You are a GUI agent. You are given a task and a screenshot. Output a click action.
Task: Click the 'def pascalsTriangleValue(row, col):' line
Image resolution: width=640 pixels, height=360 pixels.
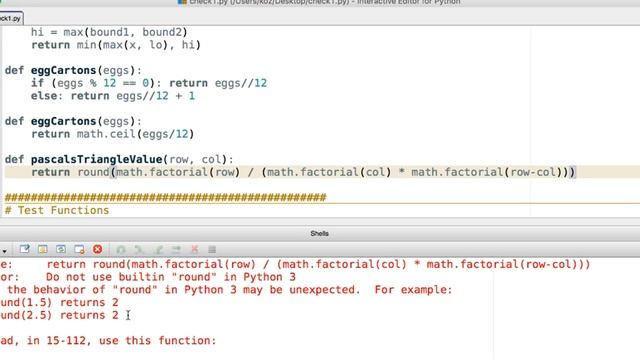[119, 160]
